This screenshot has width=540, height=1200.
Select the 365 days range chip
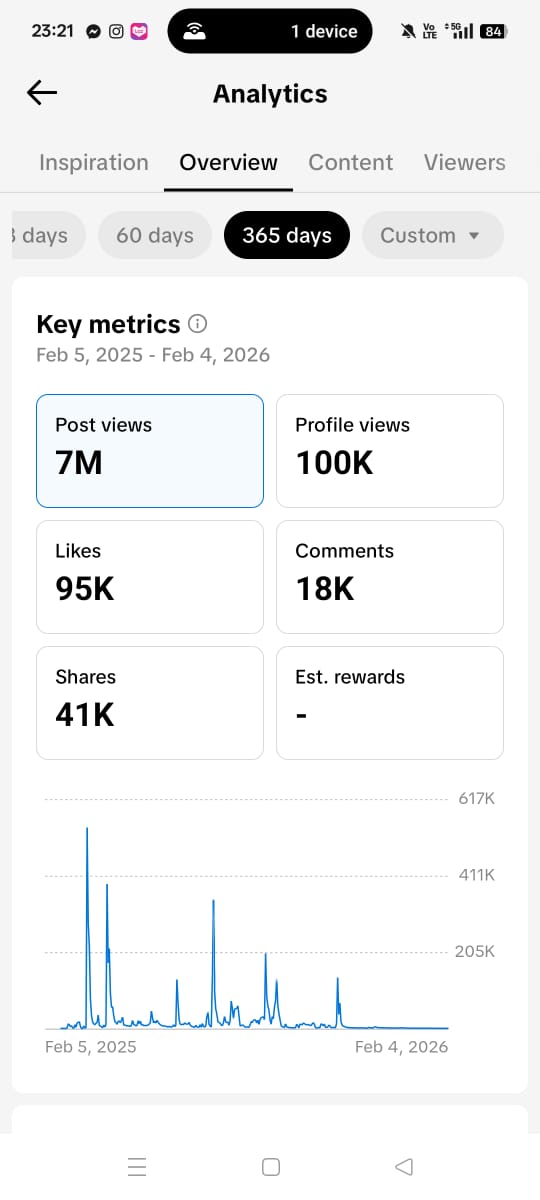(x=287, y=236)
